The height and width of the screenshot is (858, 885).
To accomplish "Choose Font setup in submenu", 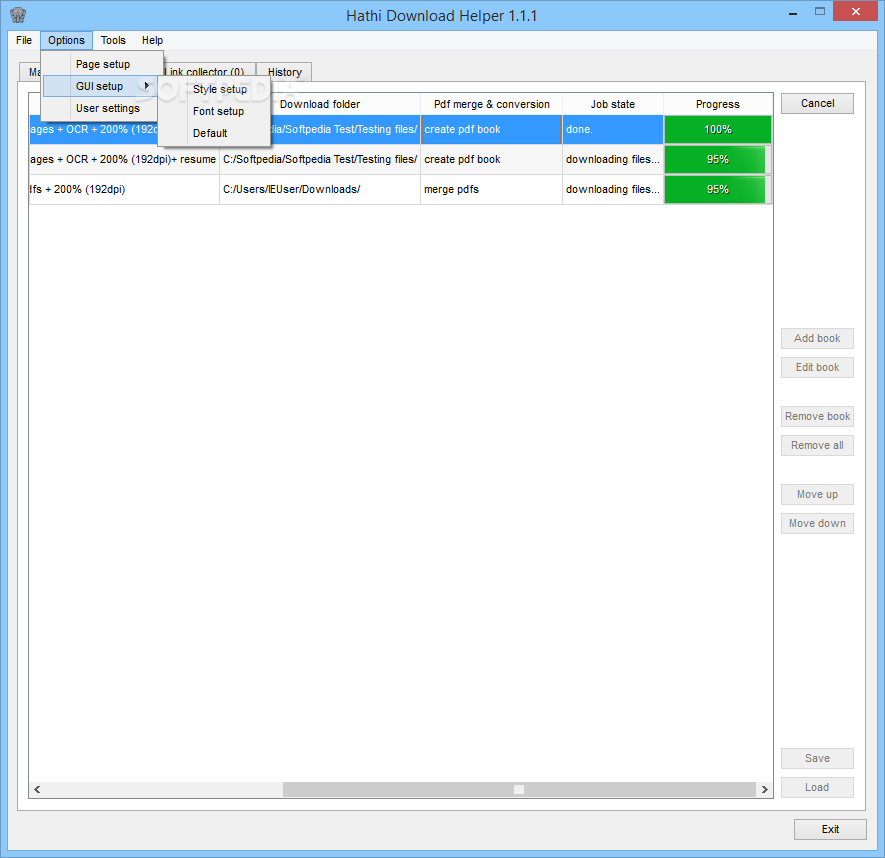I will point(218,111).
